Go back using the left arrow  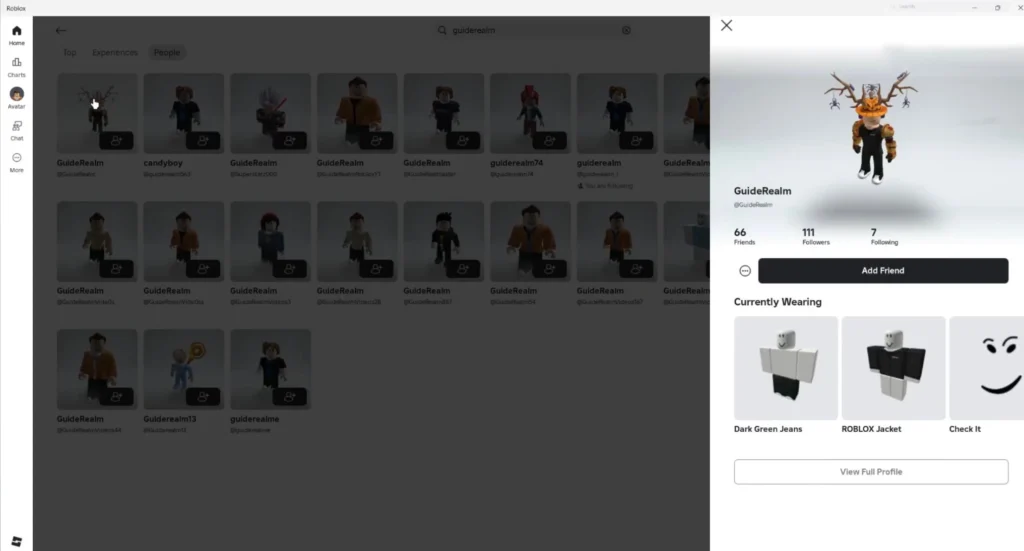(61, 30)
